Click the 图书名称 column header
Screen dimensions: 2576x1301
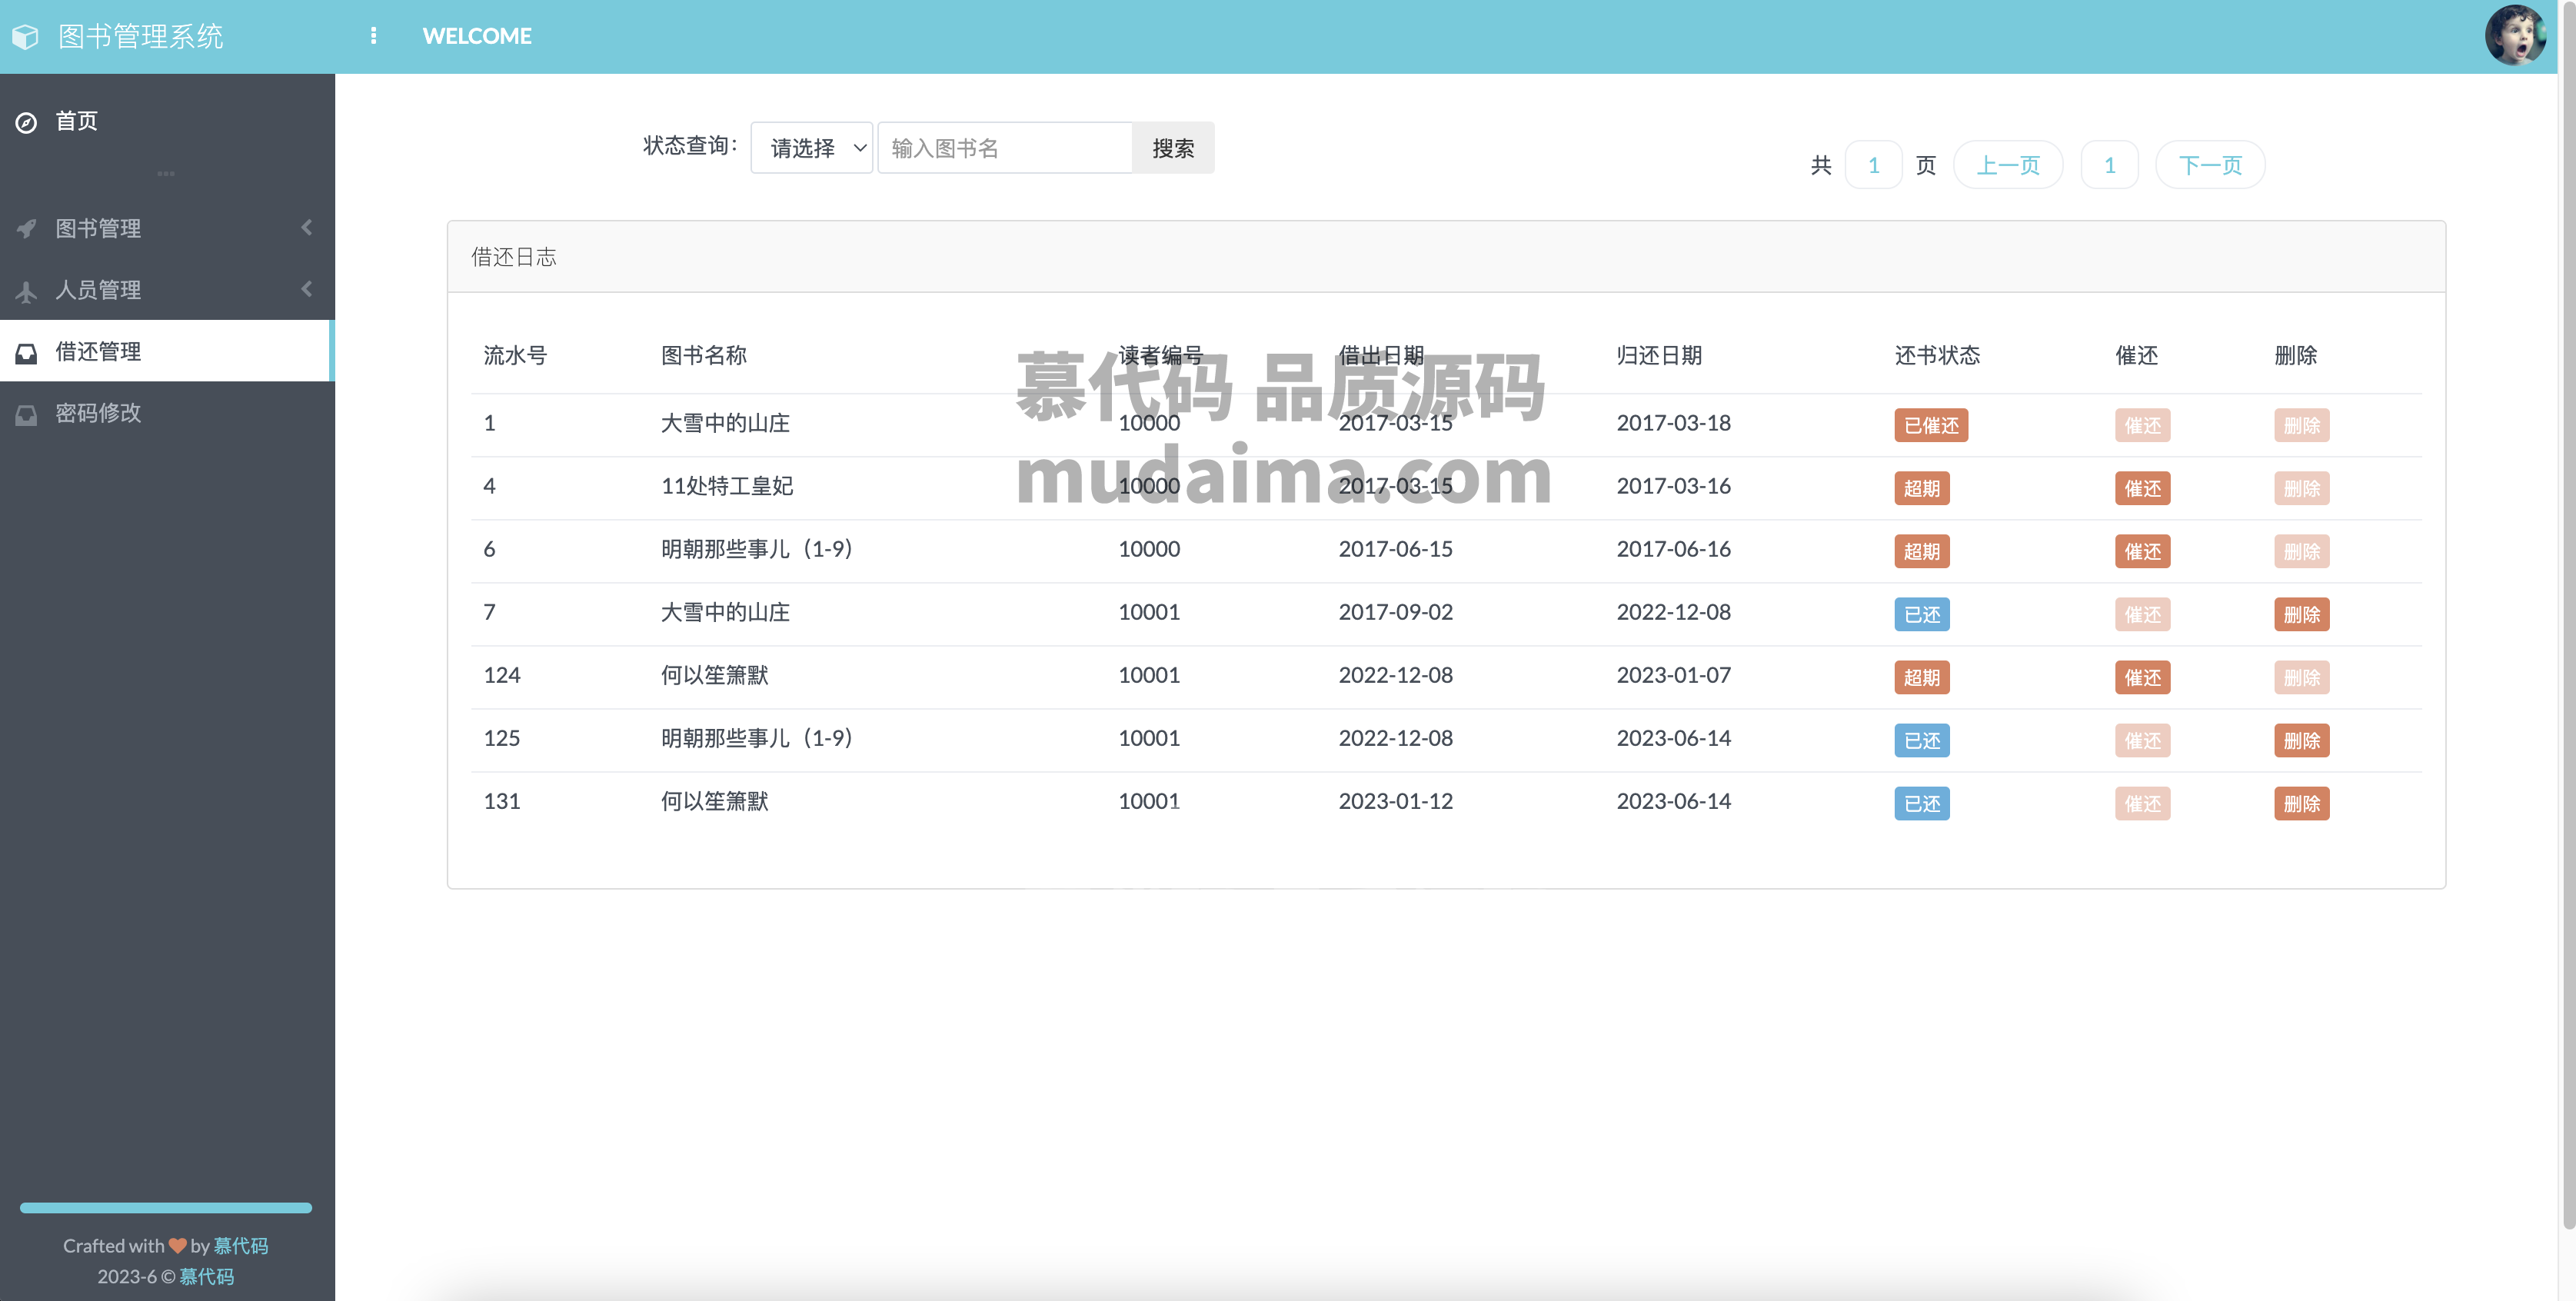tap(704, 355)
